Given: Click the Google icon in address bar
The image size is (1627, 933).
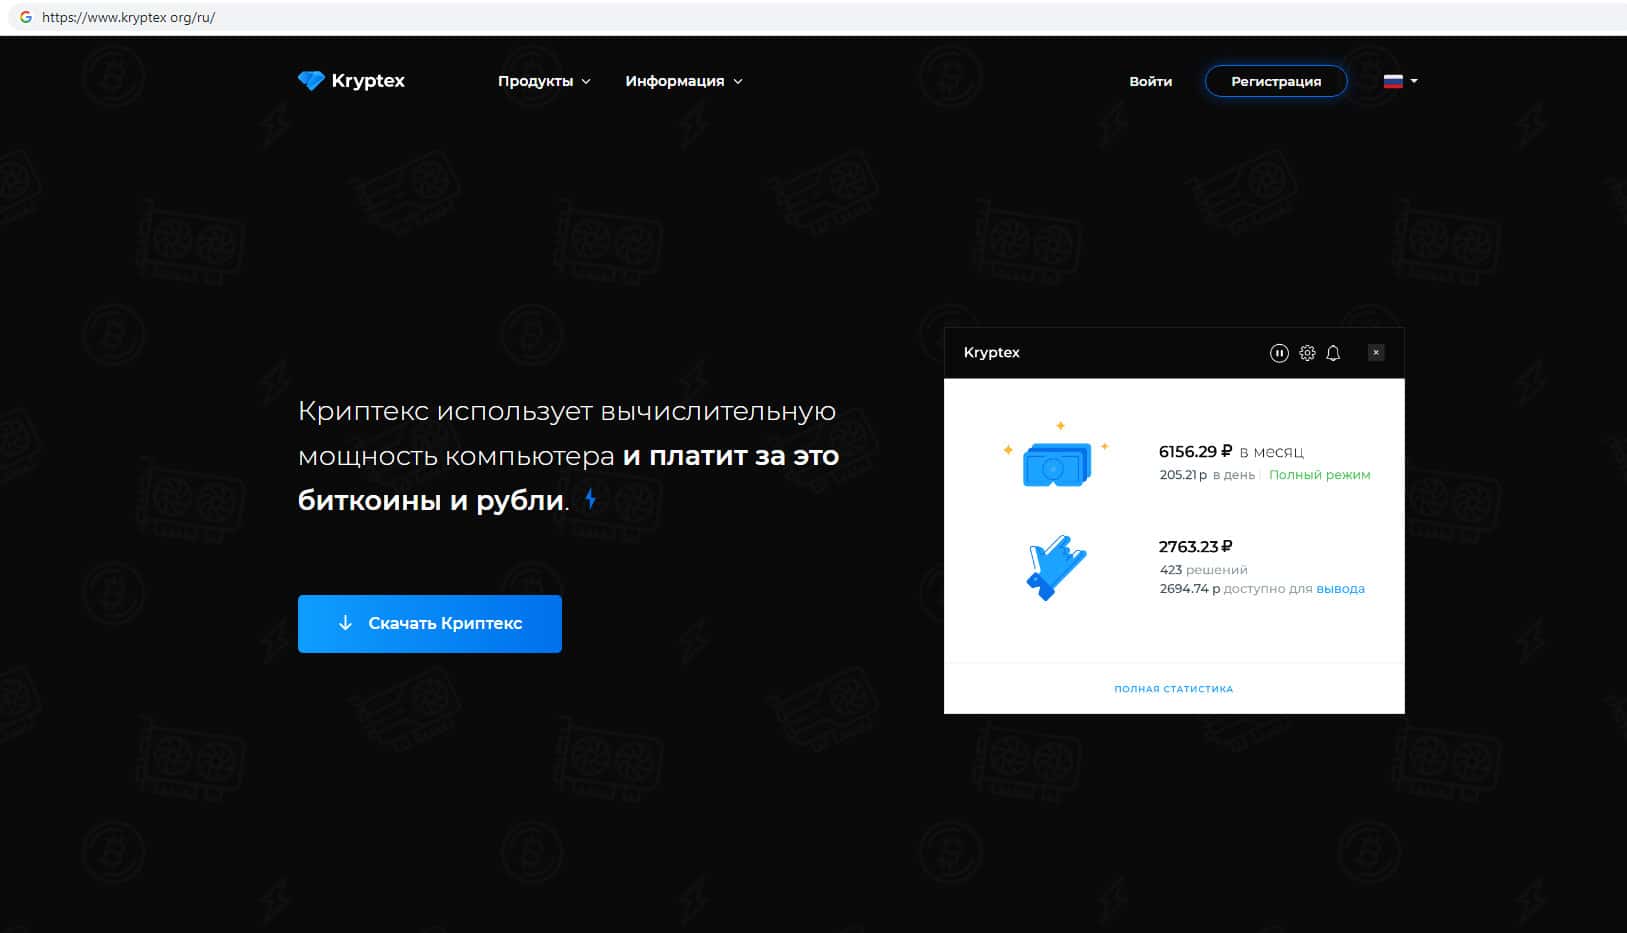Looking at the screenshot, I should (x=25, y=17).
